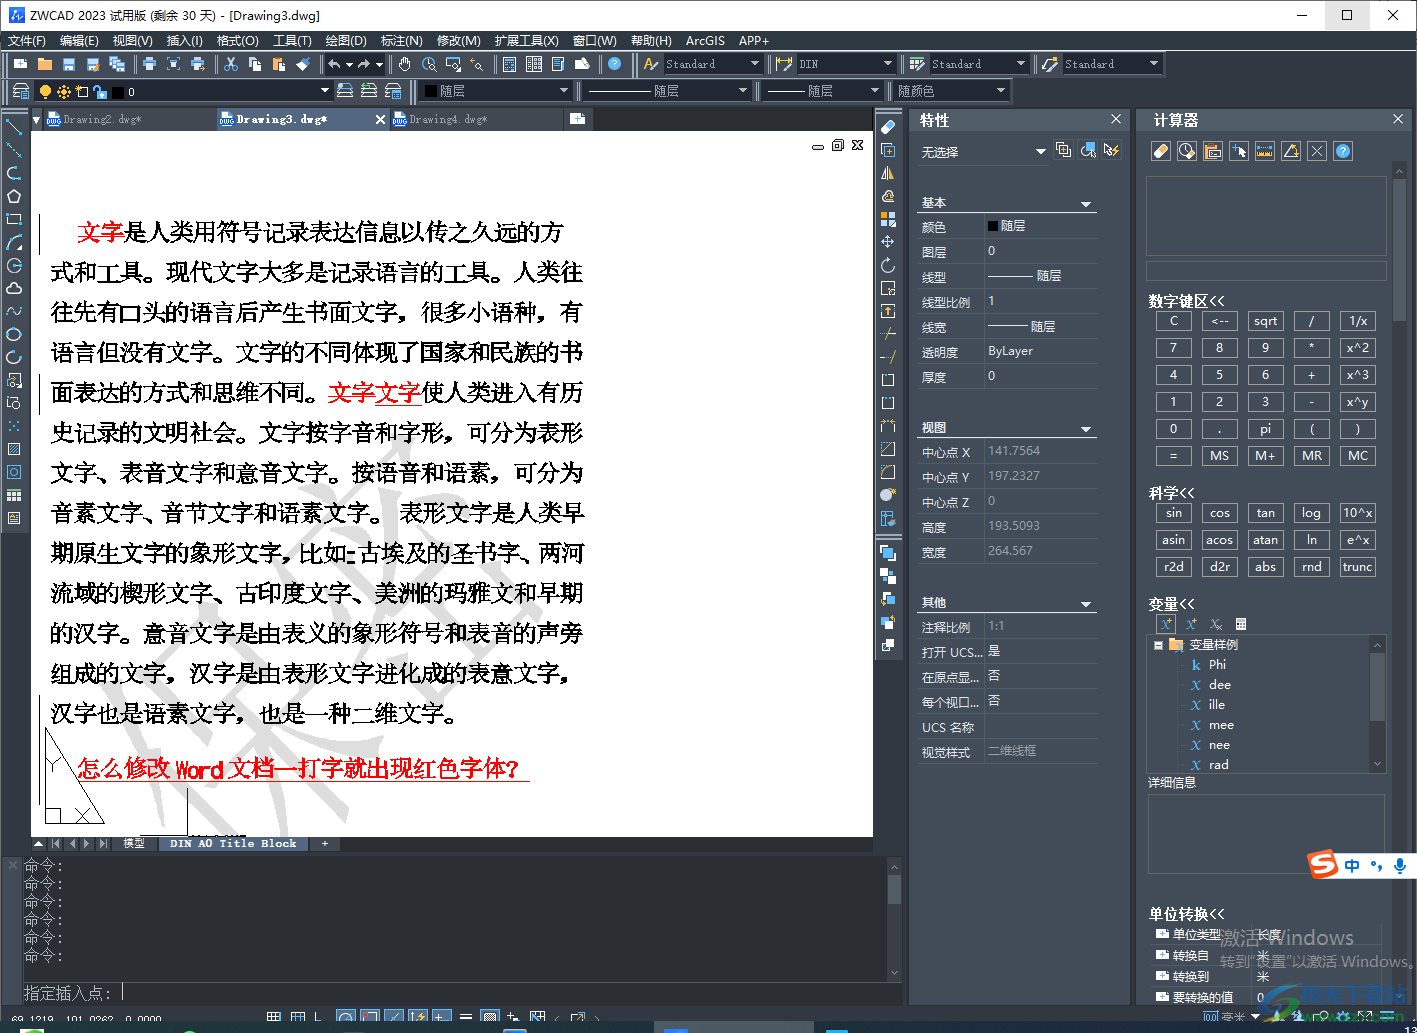The height and width of the screenshot is (1033, 1417).
Task: Select the Mirror tool in modify toolbar
Action: click(x=888, y=173)
